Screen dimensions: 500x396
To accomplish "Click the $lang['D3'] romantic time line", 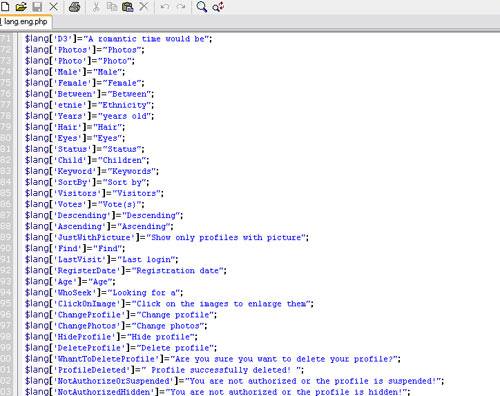I will pyautogui.click(x=118, y=39).
